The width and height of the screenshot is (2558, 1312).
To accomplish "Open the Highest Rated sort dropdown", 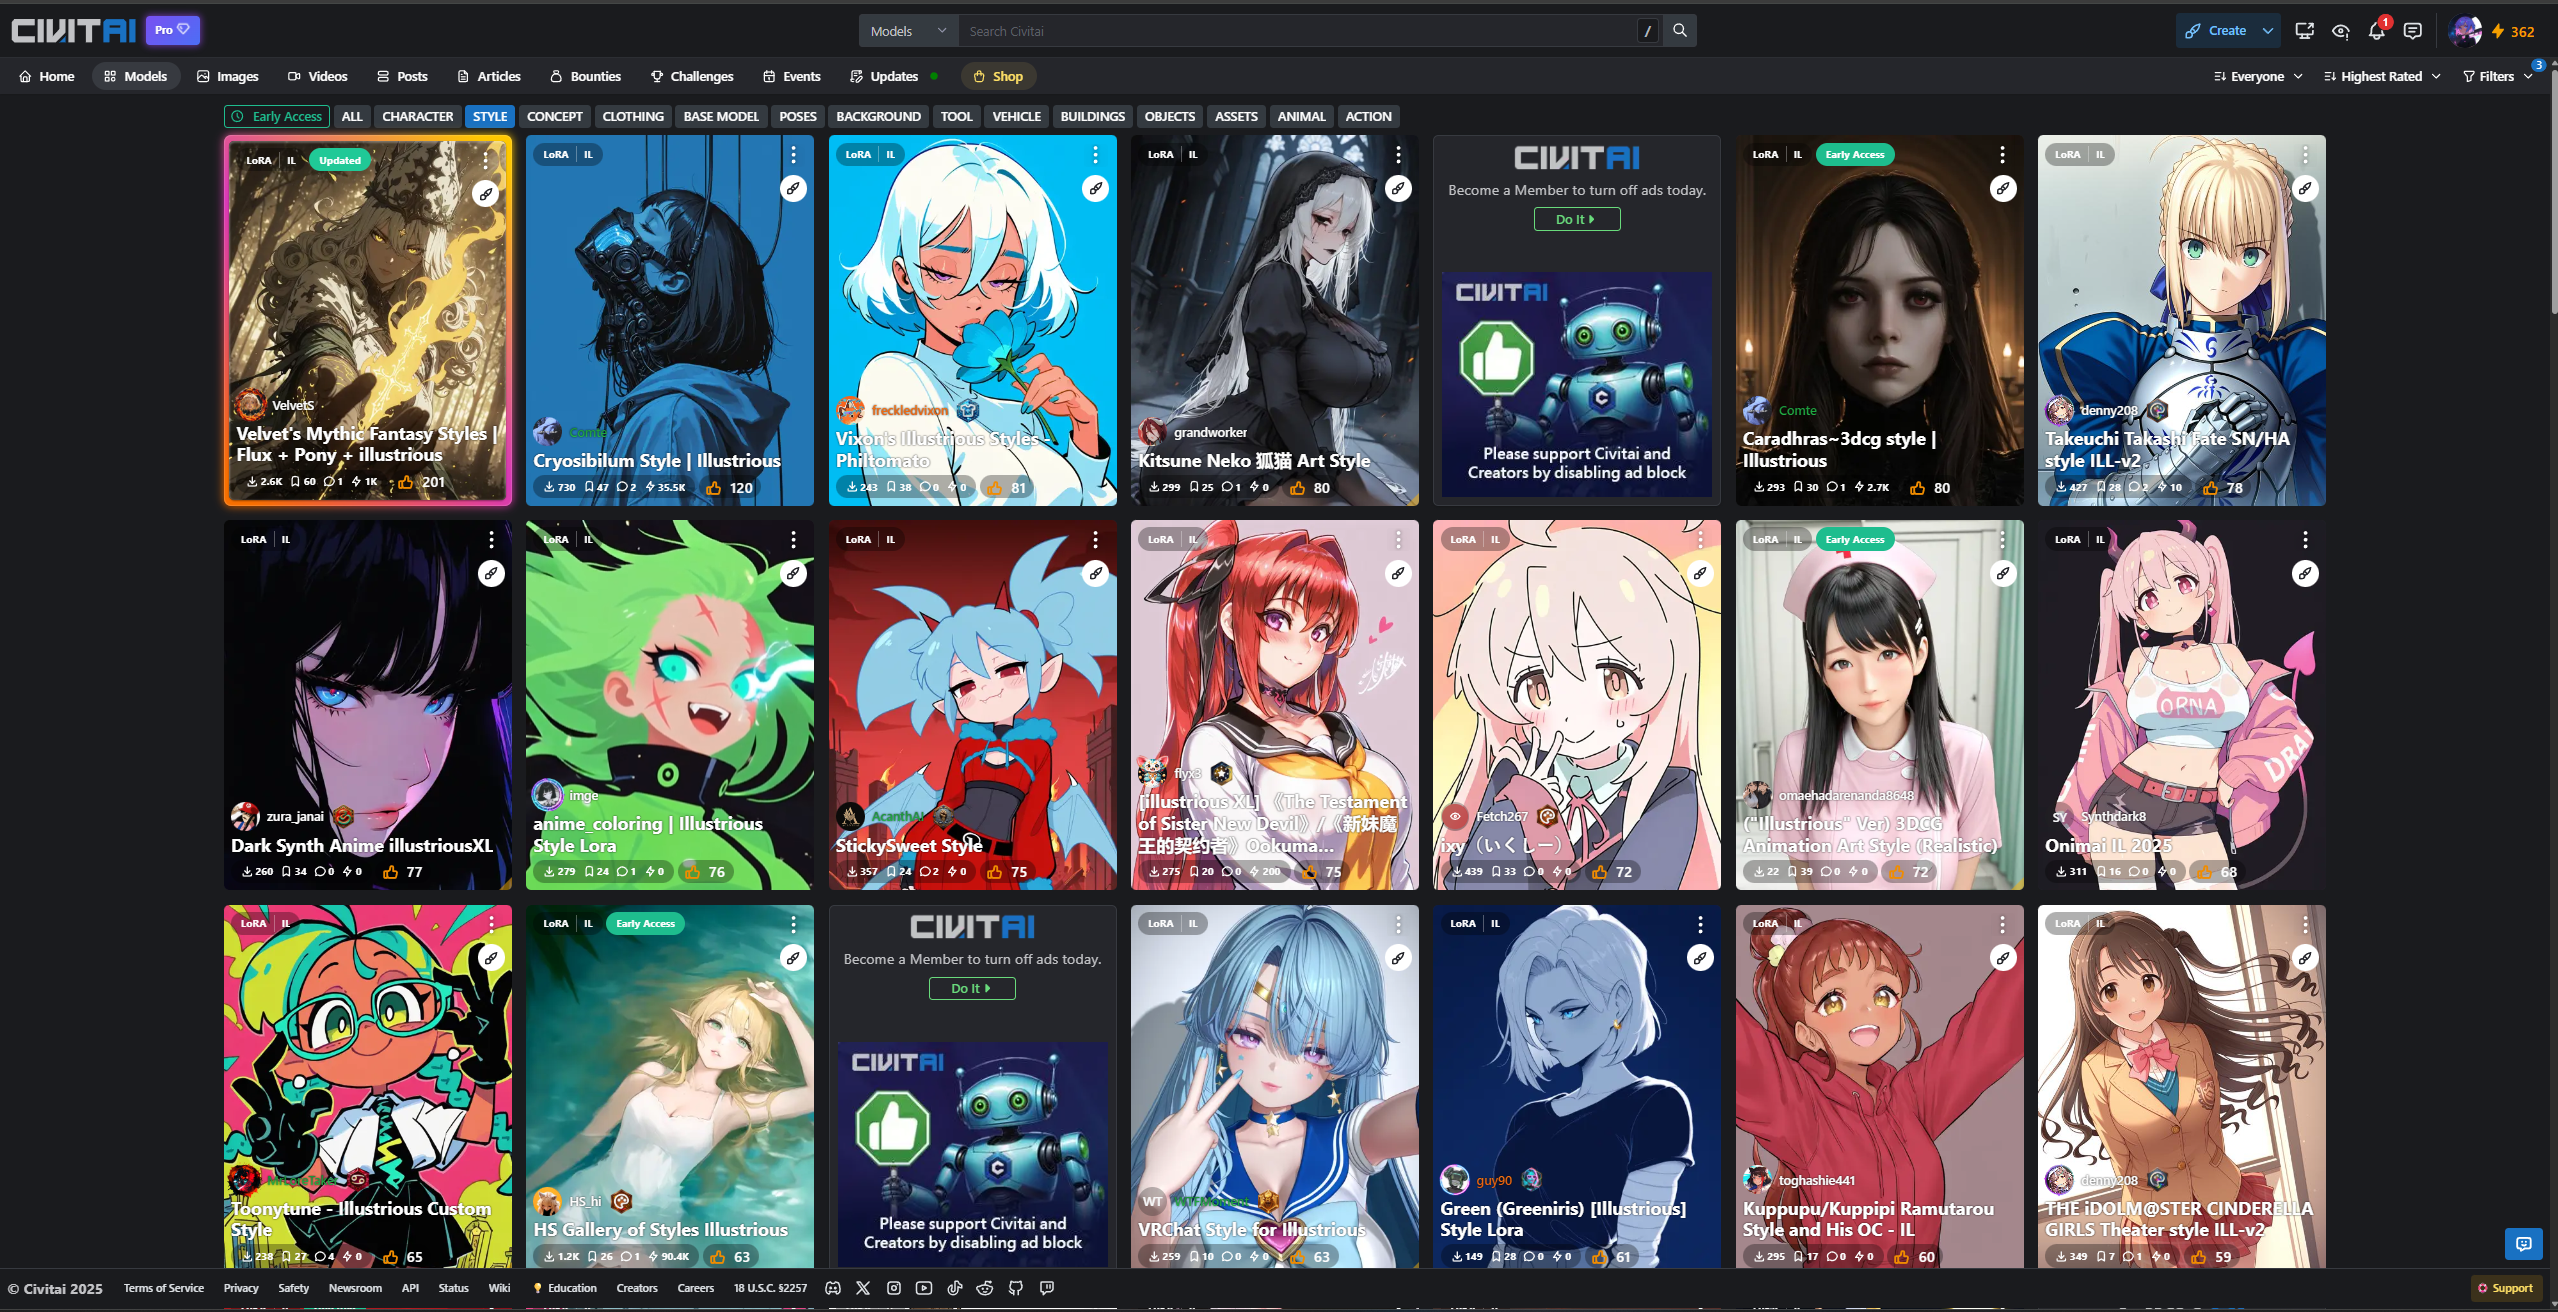I will point(2382,76).
